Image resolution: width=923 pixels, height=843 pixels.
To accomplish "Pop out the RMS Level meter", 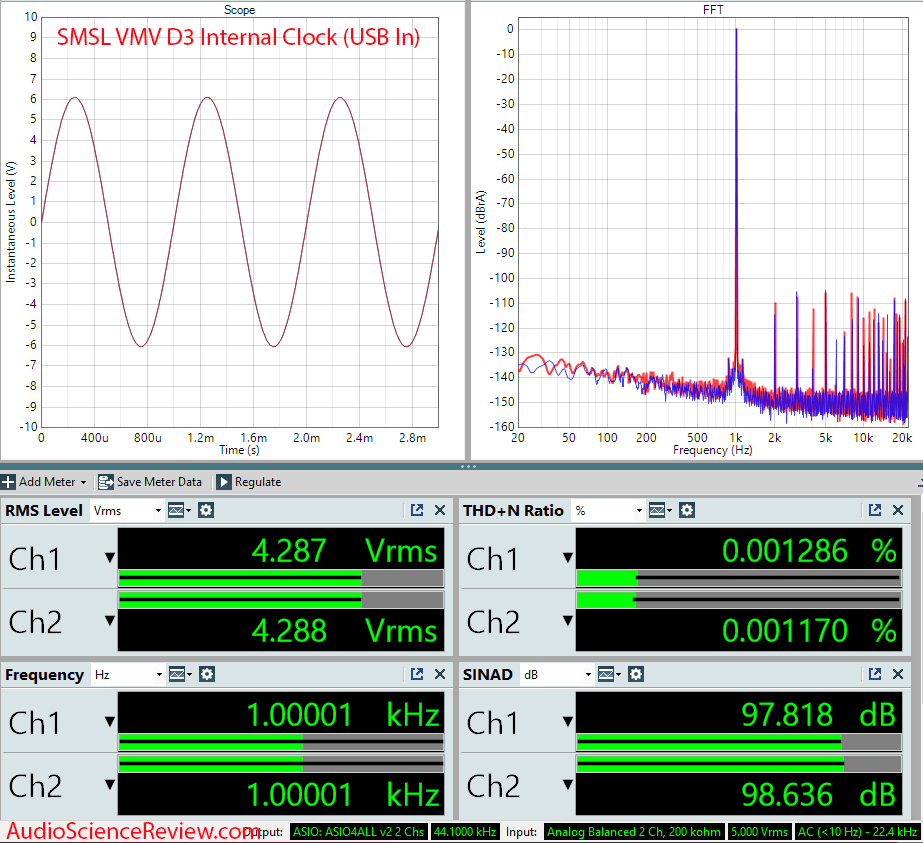I will pyautogui.click(x=417, y=510).
